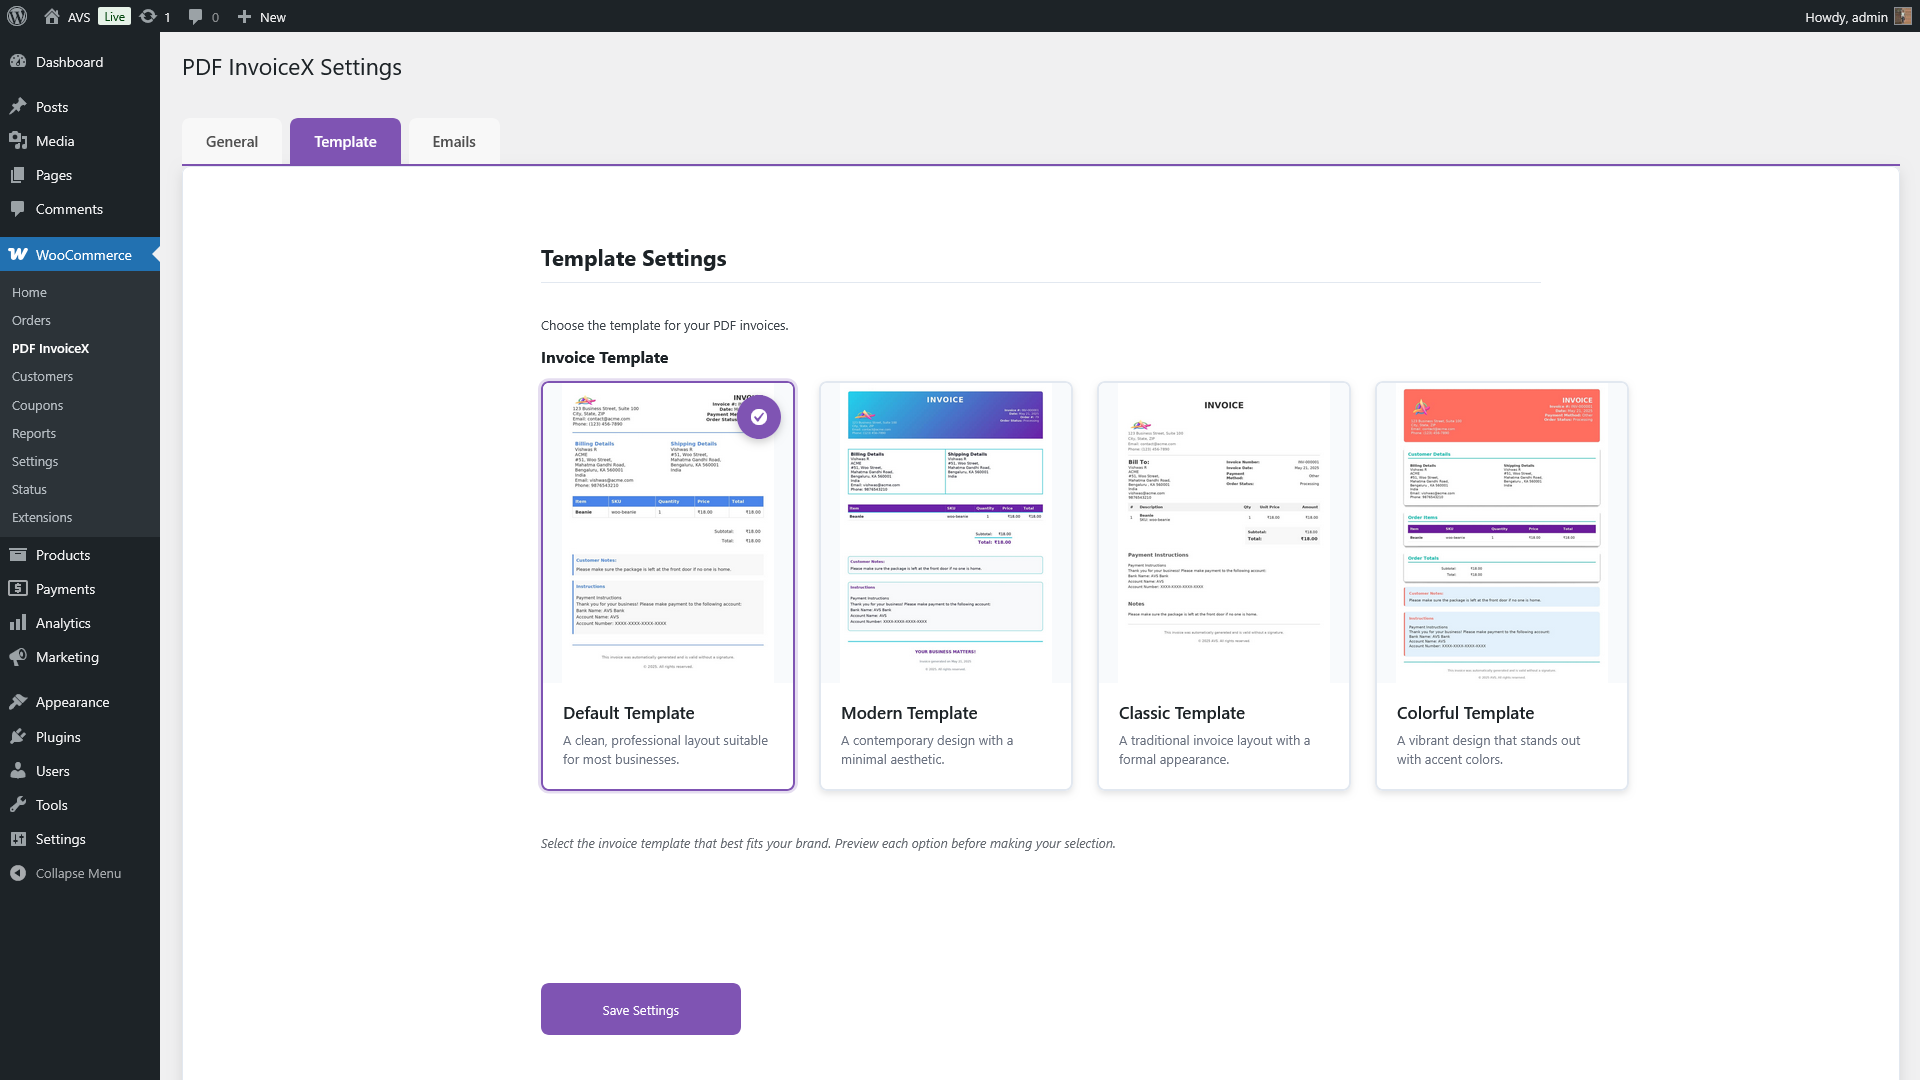Click the Posts pin icon
The width and height of the screenshot is (1920, 1080).
click(18, 106)
